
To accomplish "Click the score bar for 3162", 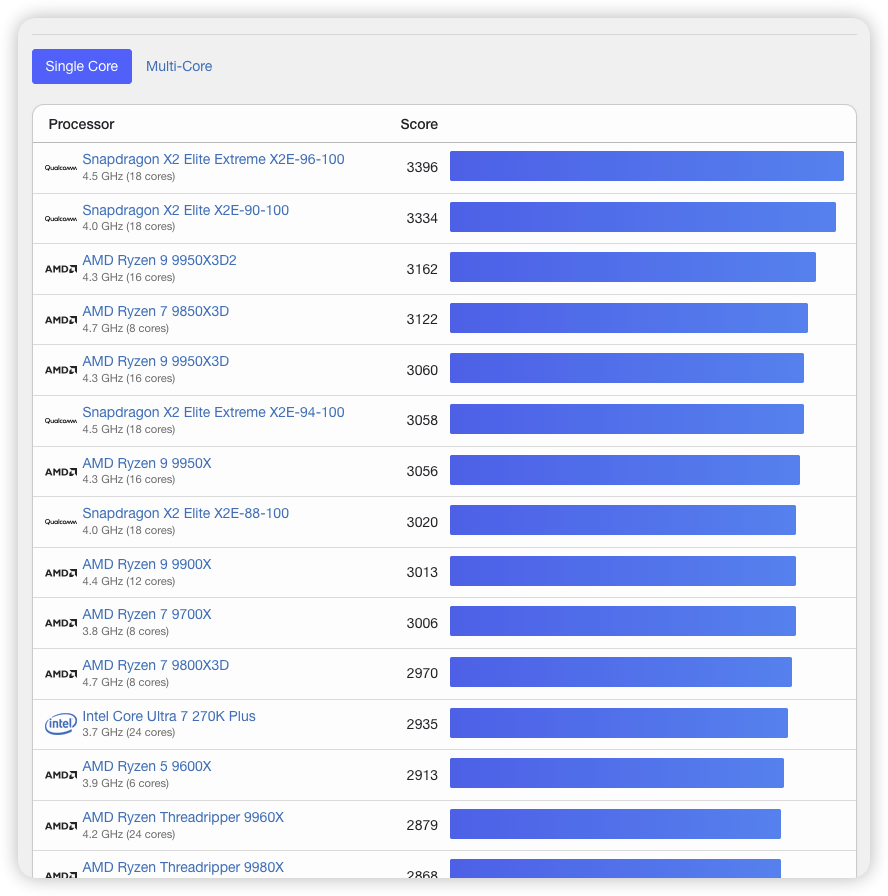I will pos(633,267).
